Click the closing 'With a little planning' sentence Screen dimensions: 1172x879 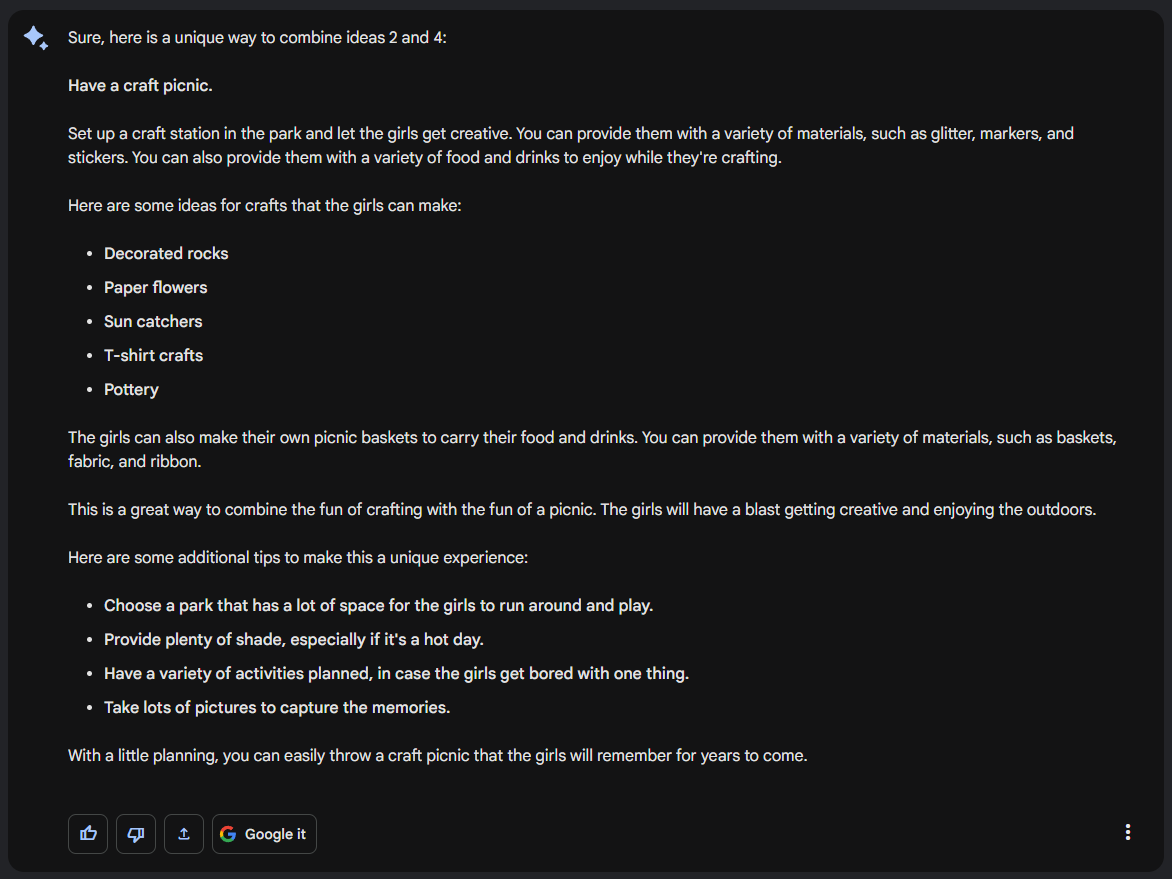pyautogui.click(x=437, y=756)
